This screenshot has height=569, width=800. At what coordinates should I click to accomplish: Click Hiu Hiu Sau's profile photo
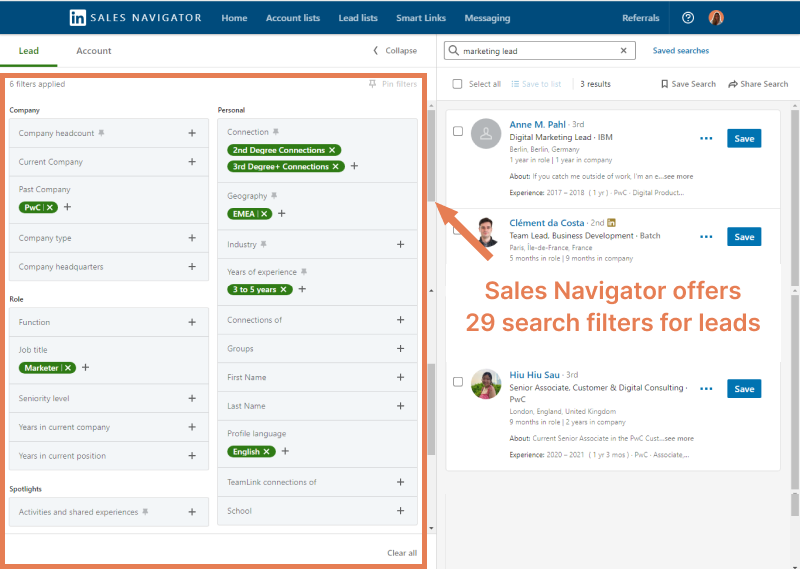tap(486, 384)
